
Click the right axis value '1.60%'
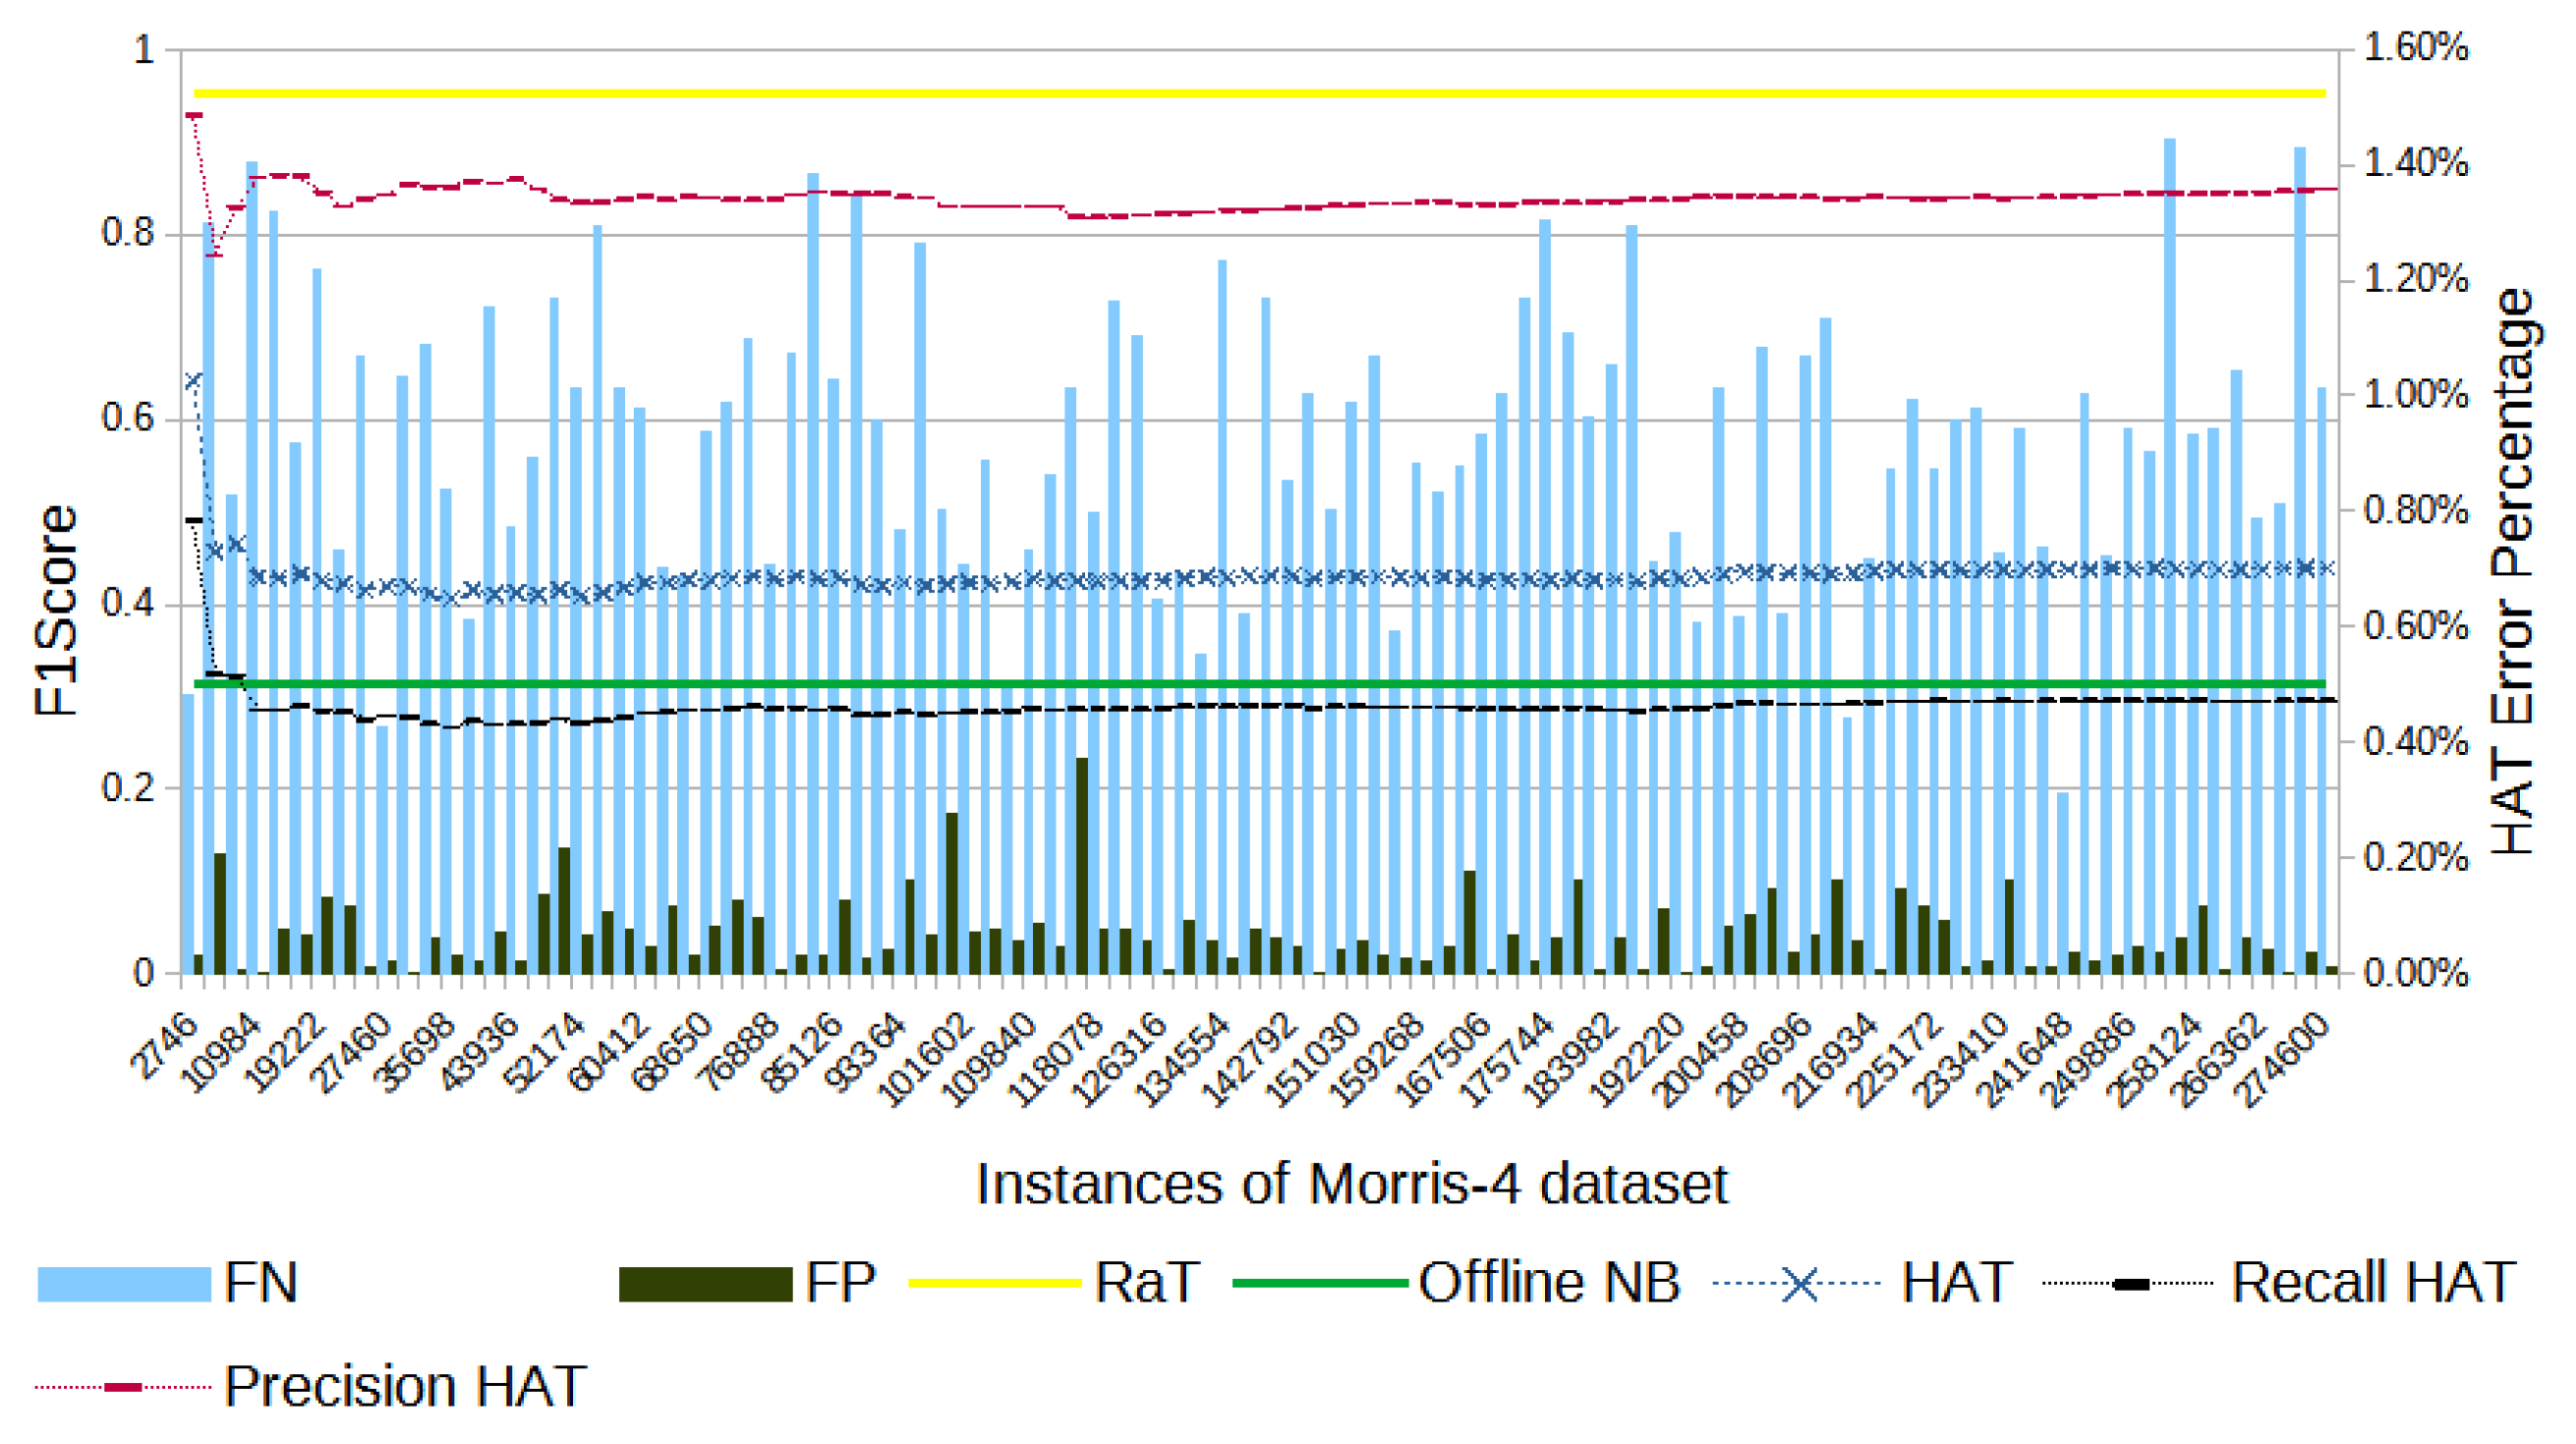(2416, 48)
